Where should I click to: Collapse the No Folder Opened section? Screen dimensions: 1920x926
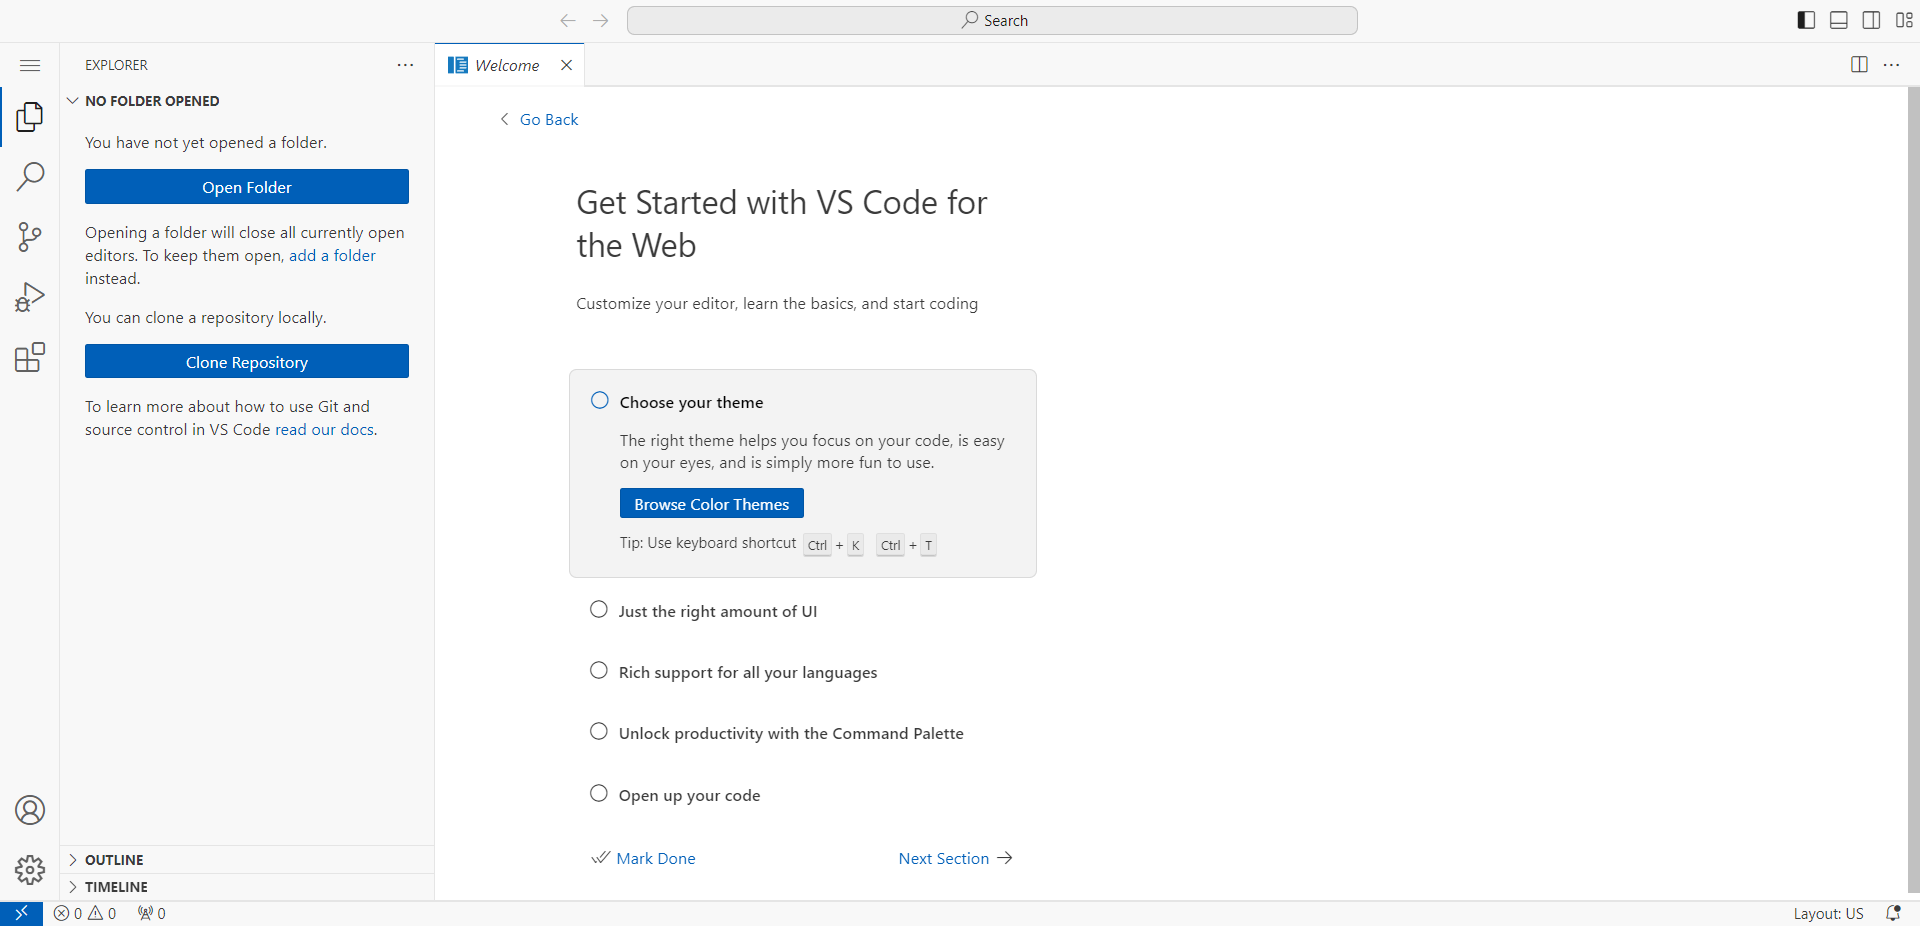point(247,101)
